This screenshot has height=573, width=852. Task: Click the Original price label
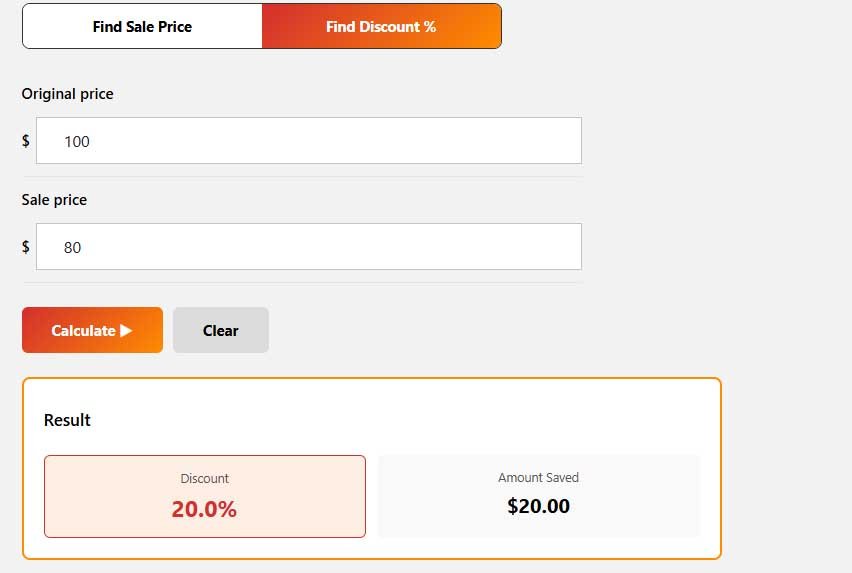coord(67,94)
